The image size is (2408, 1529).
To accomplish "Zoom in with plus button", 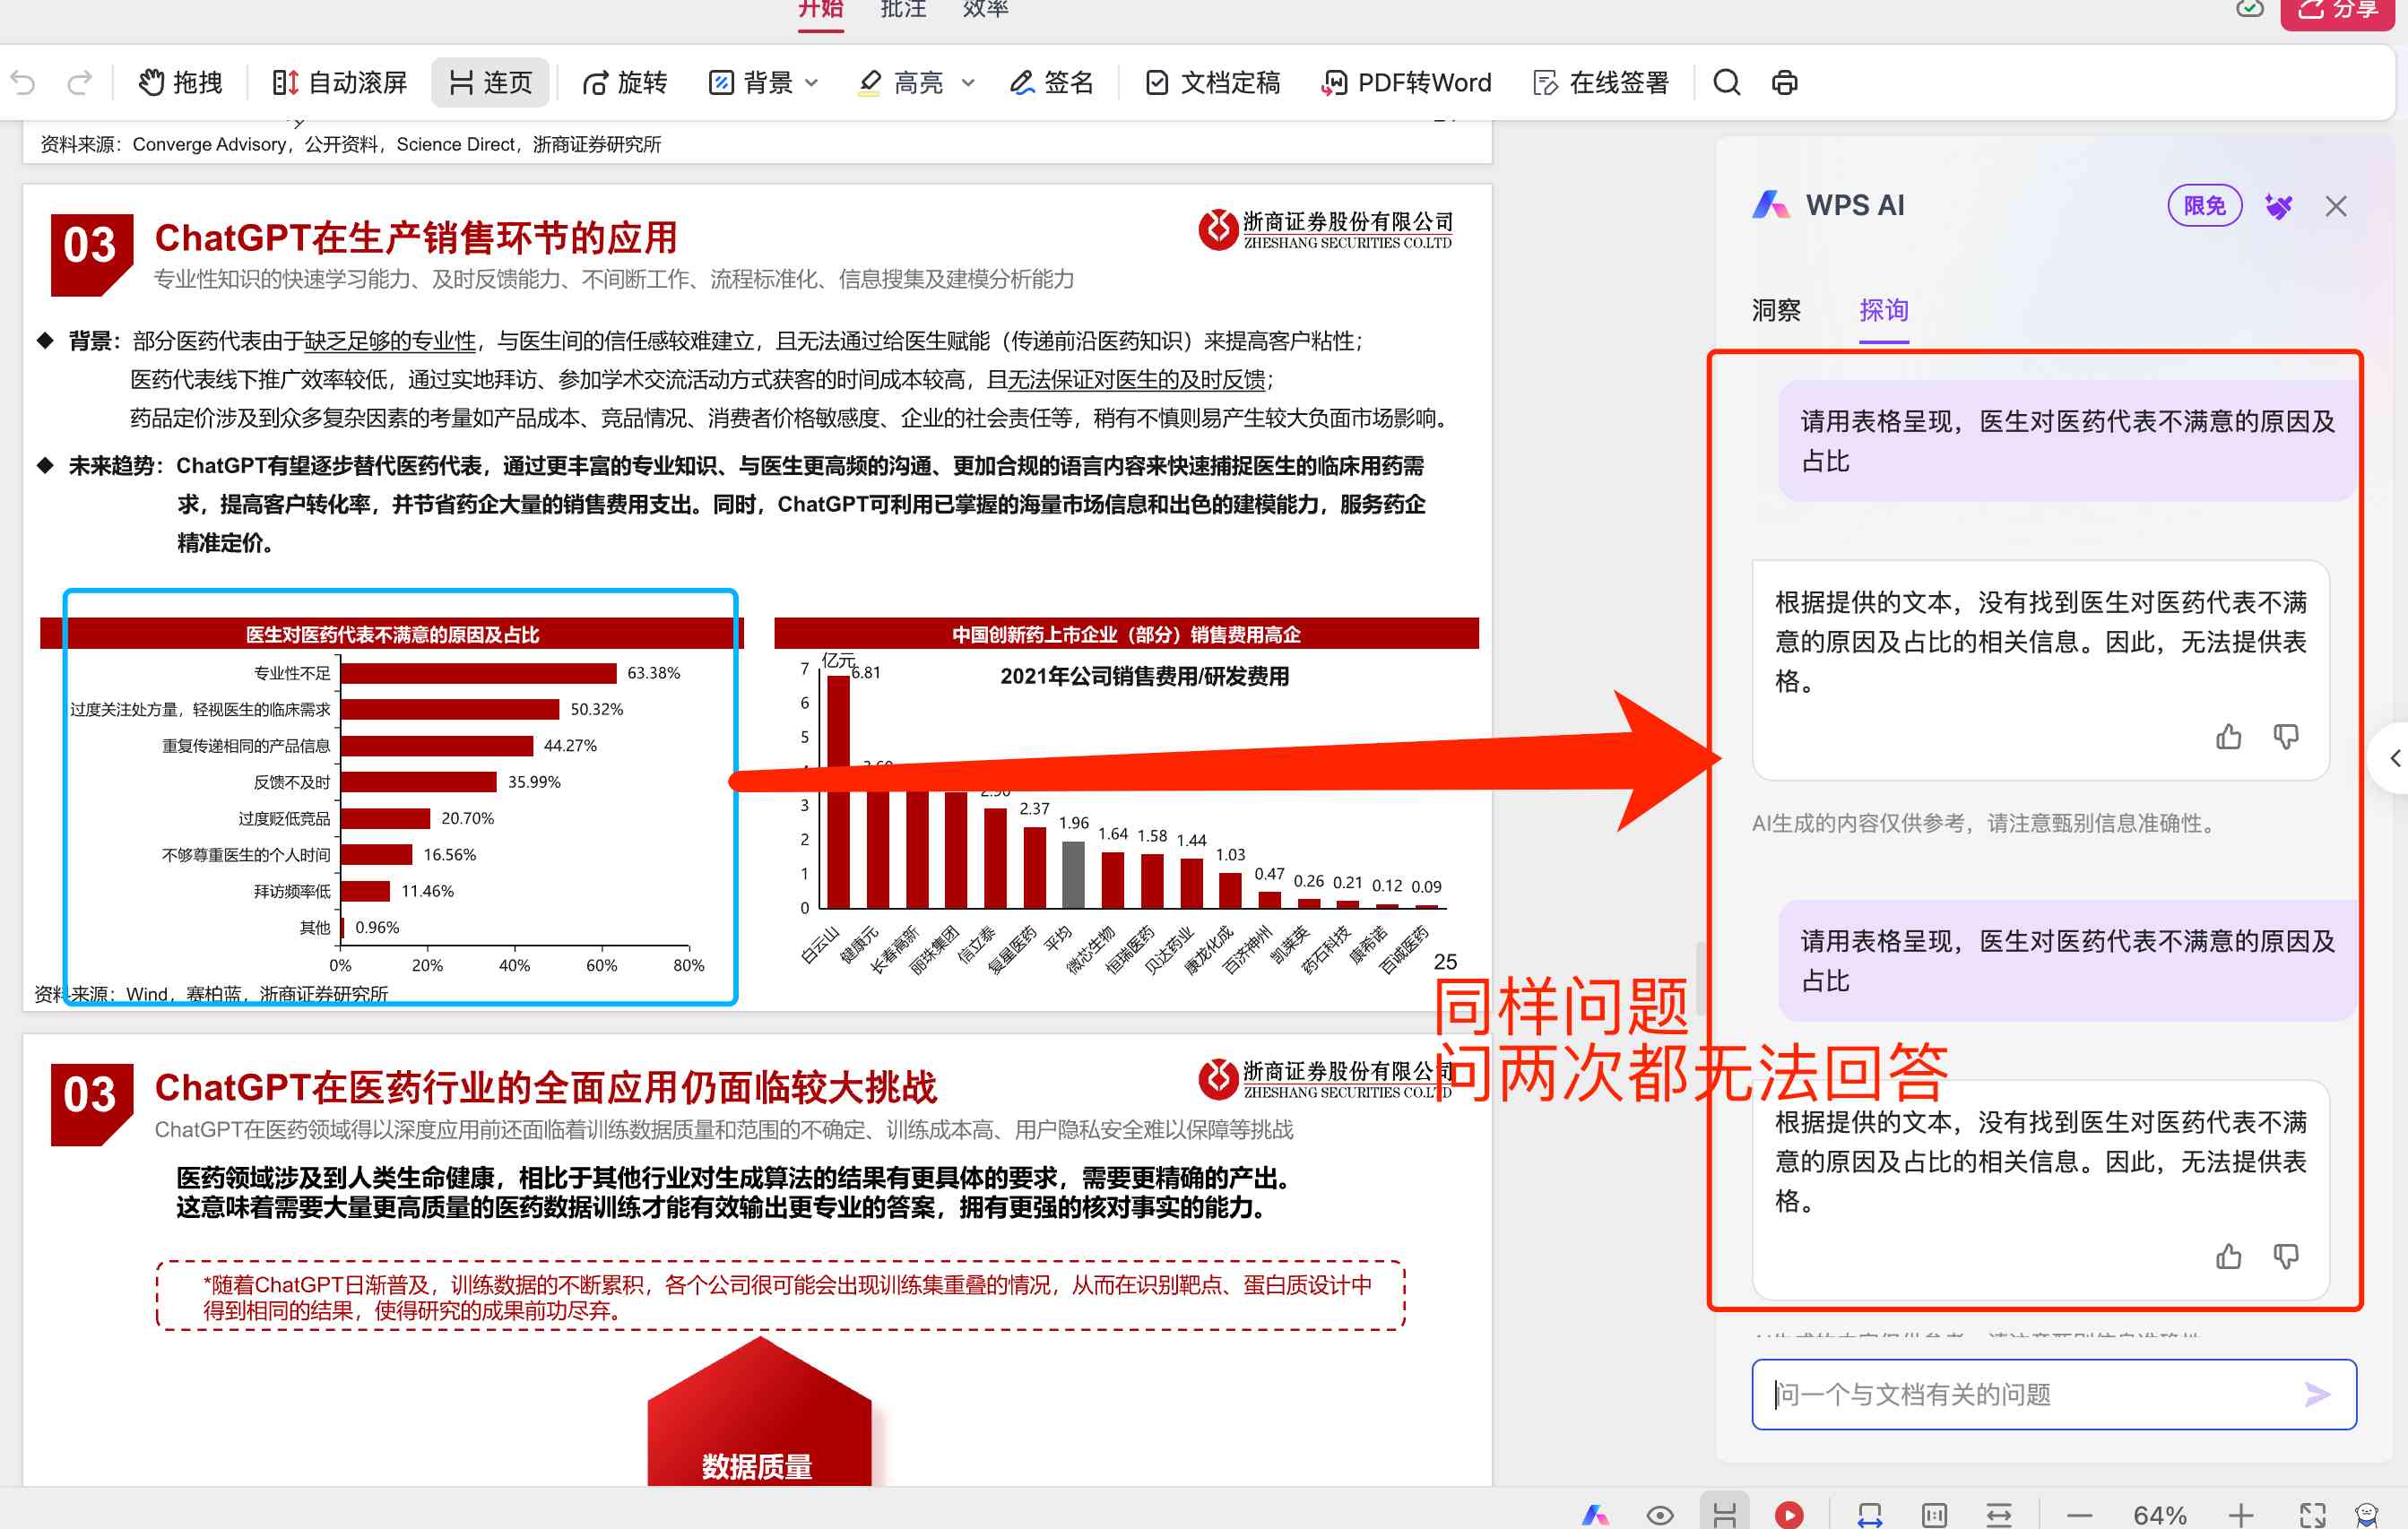I will point(2241,1515).
